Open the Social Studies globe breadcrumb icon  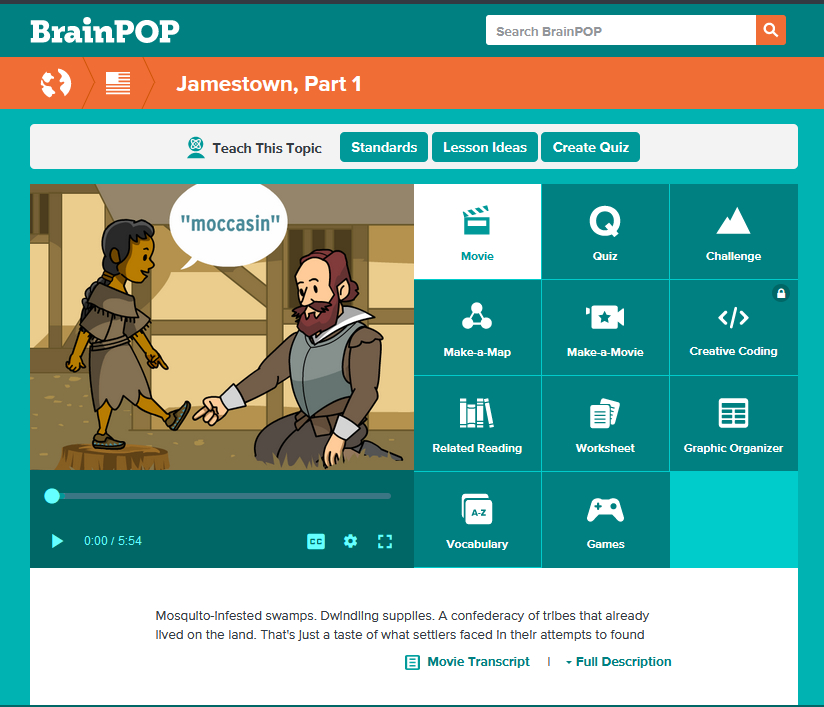tap(56, 83)
